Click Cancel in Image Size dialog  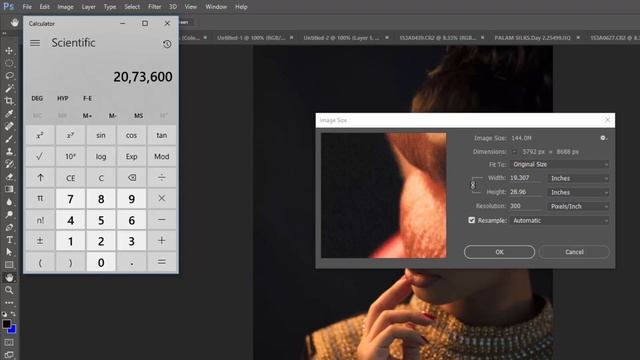tap(574, 252)
